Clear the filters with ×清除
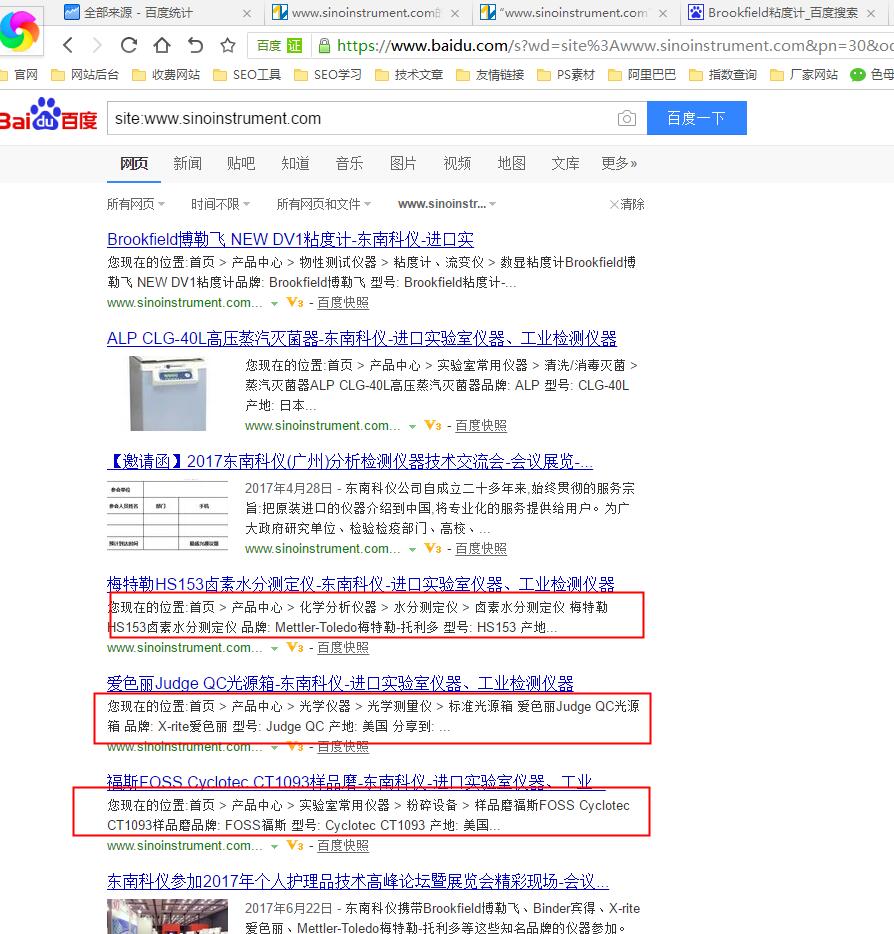The image size is (894, 934). (x=627, y=204)
